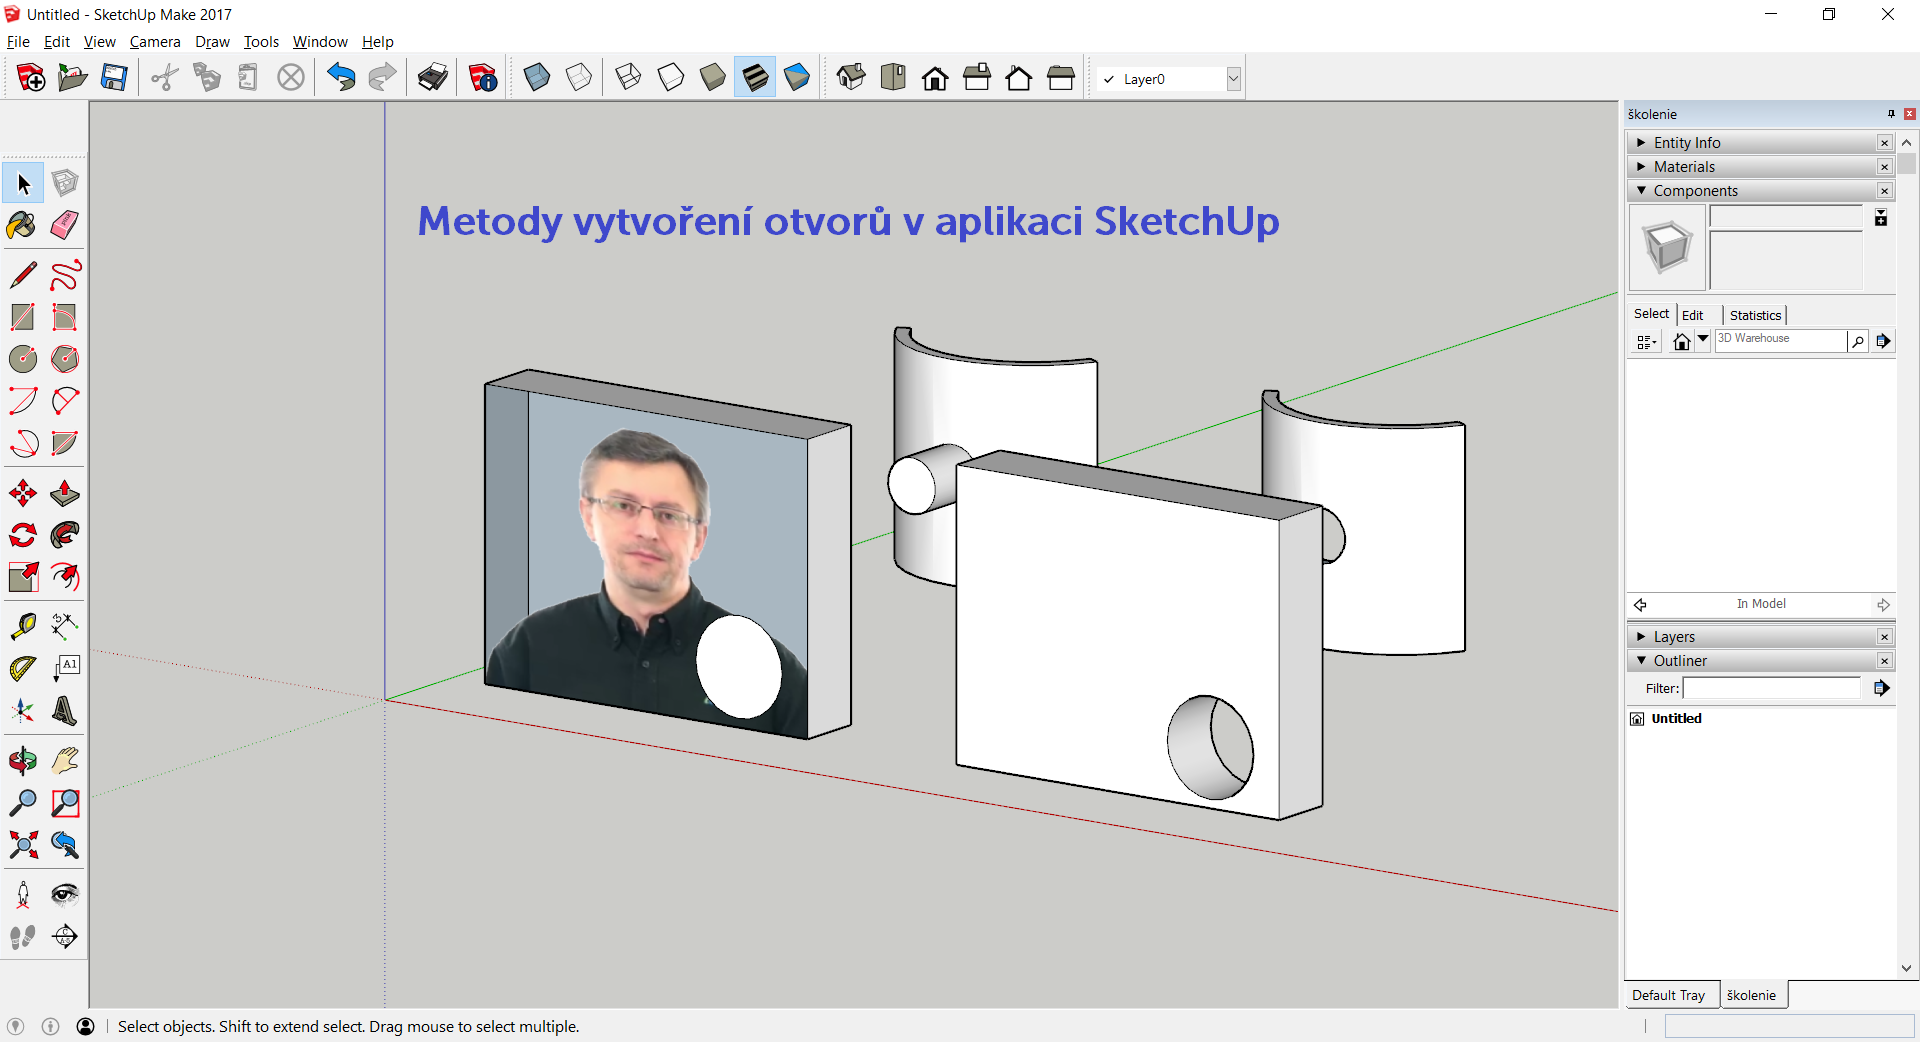Switch to Iso view
Viewport: 1920px width, 1042px height.
point(851,78)
